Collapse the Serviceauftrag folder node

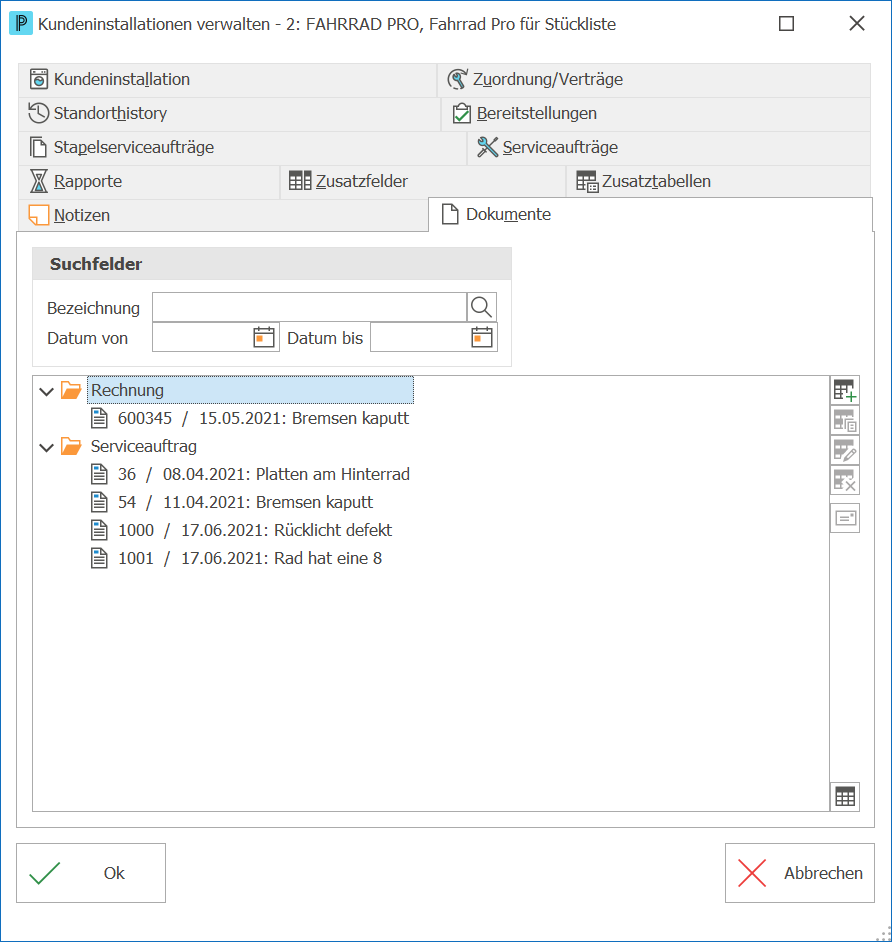click(46, 448)
